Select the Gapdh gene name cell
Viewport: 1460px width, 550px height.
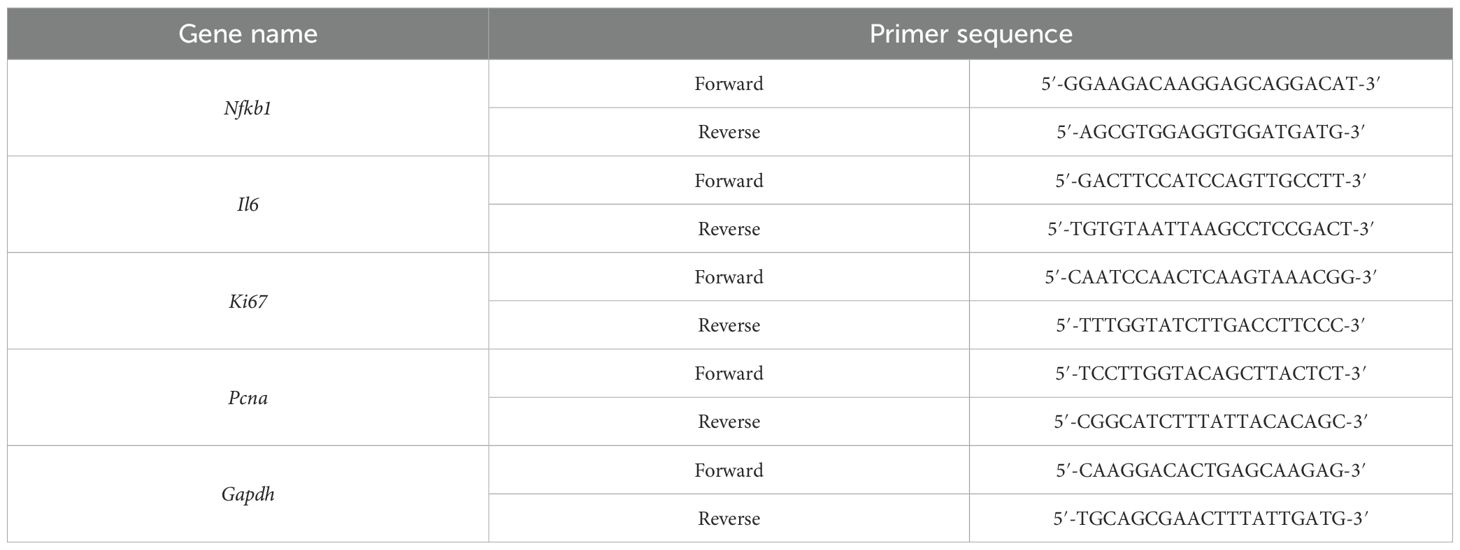tap(247, 494)
